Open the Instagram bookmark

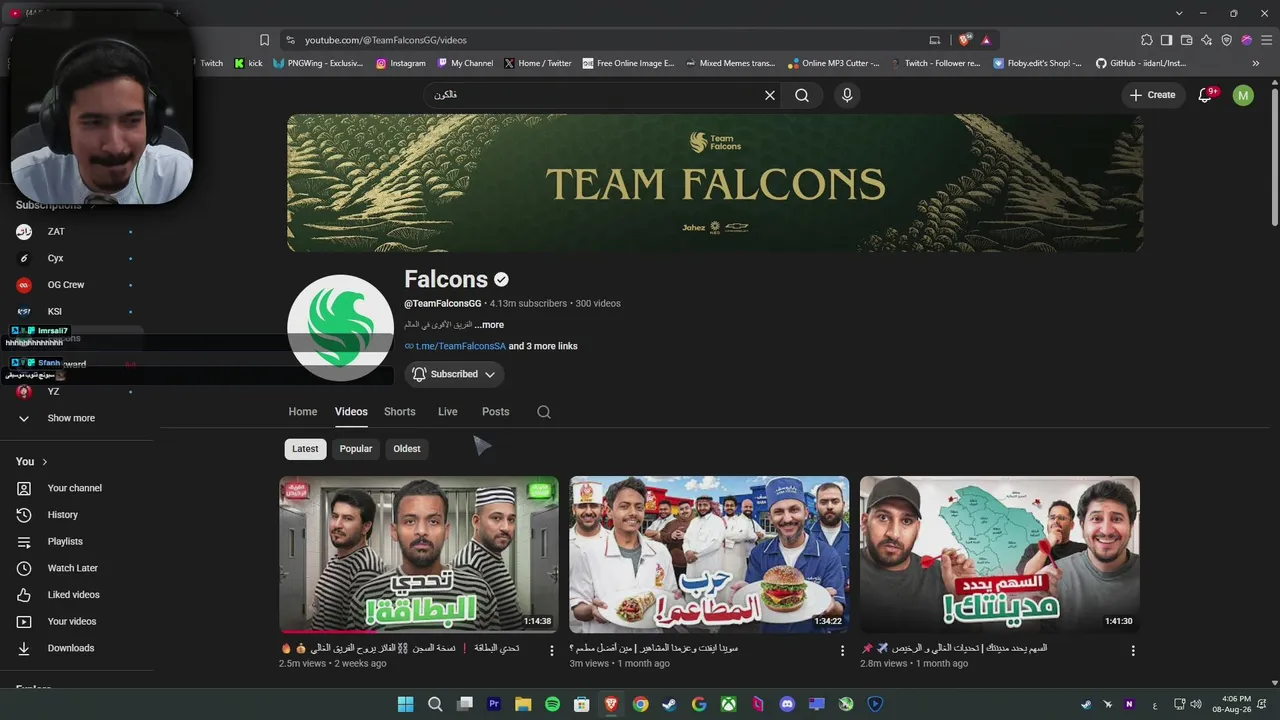[401, 63]
